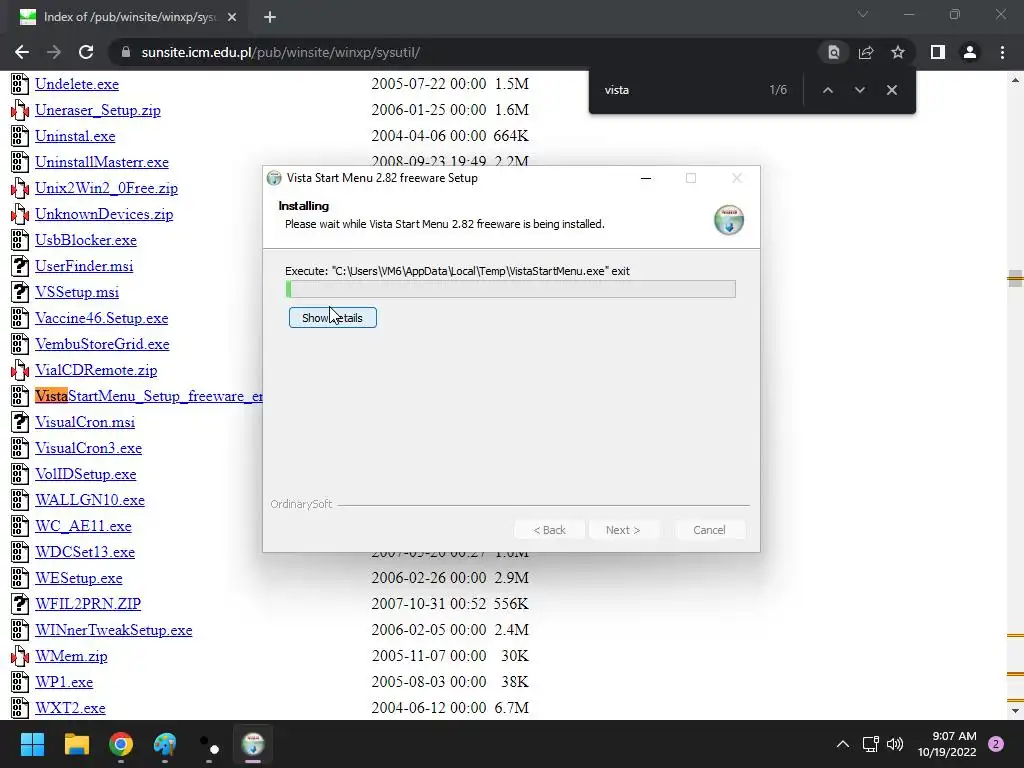Open the Undelete.exe link

[x=77, y=84]
